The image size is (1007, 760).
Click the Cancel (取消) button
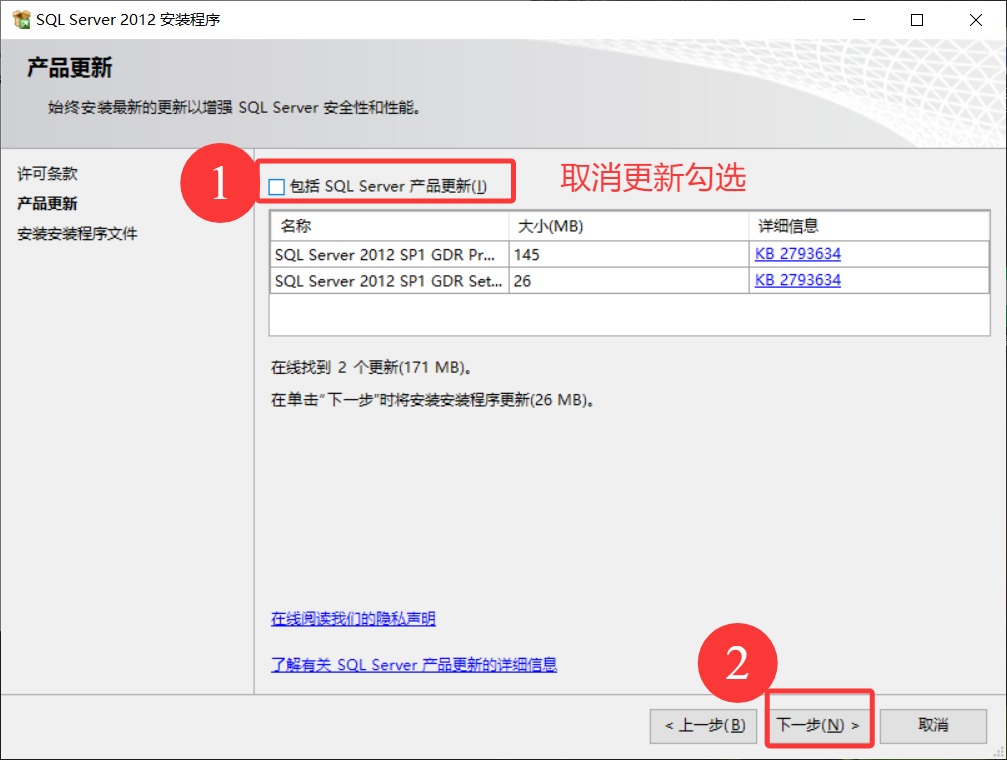tap(933, 726)
